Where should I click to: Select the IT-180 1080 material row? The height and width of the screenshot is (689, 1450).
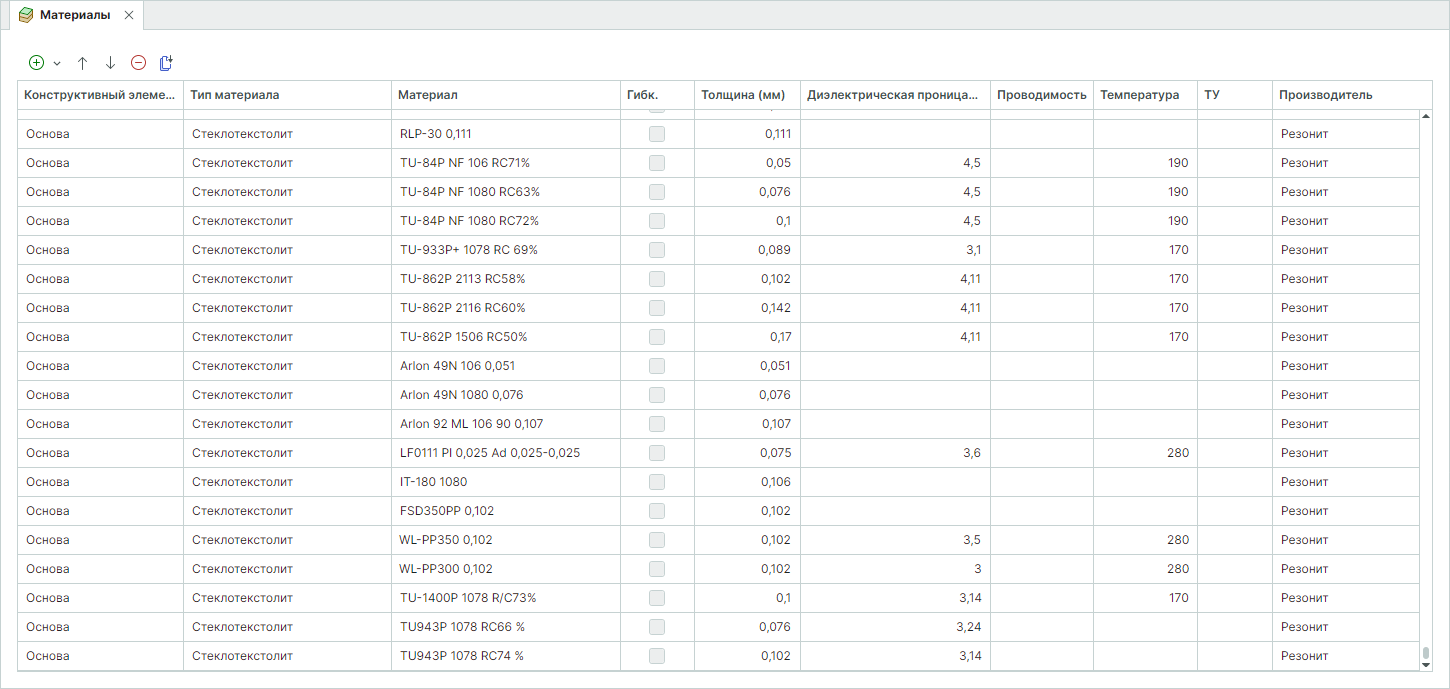click(433, 482)
